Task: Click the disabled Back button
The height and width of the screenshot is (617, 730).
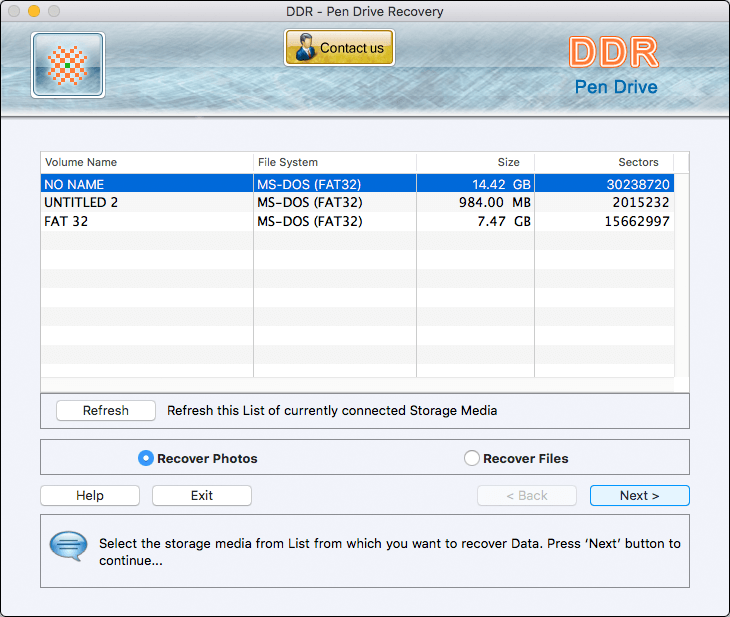Action: (x=527, y=495)
